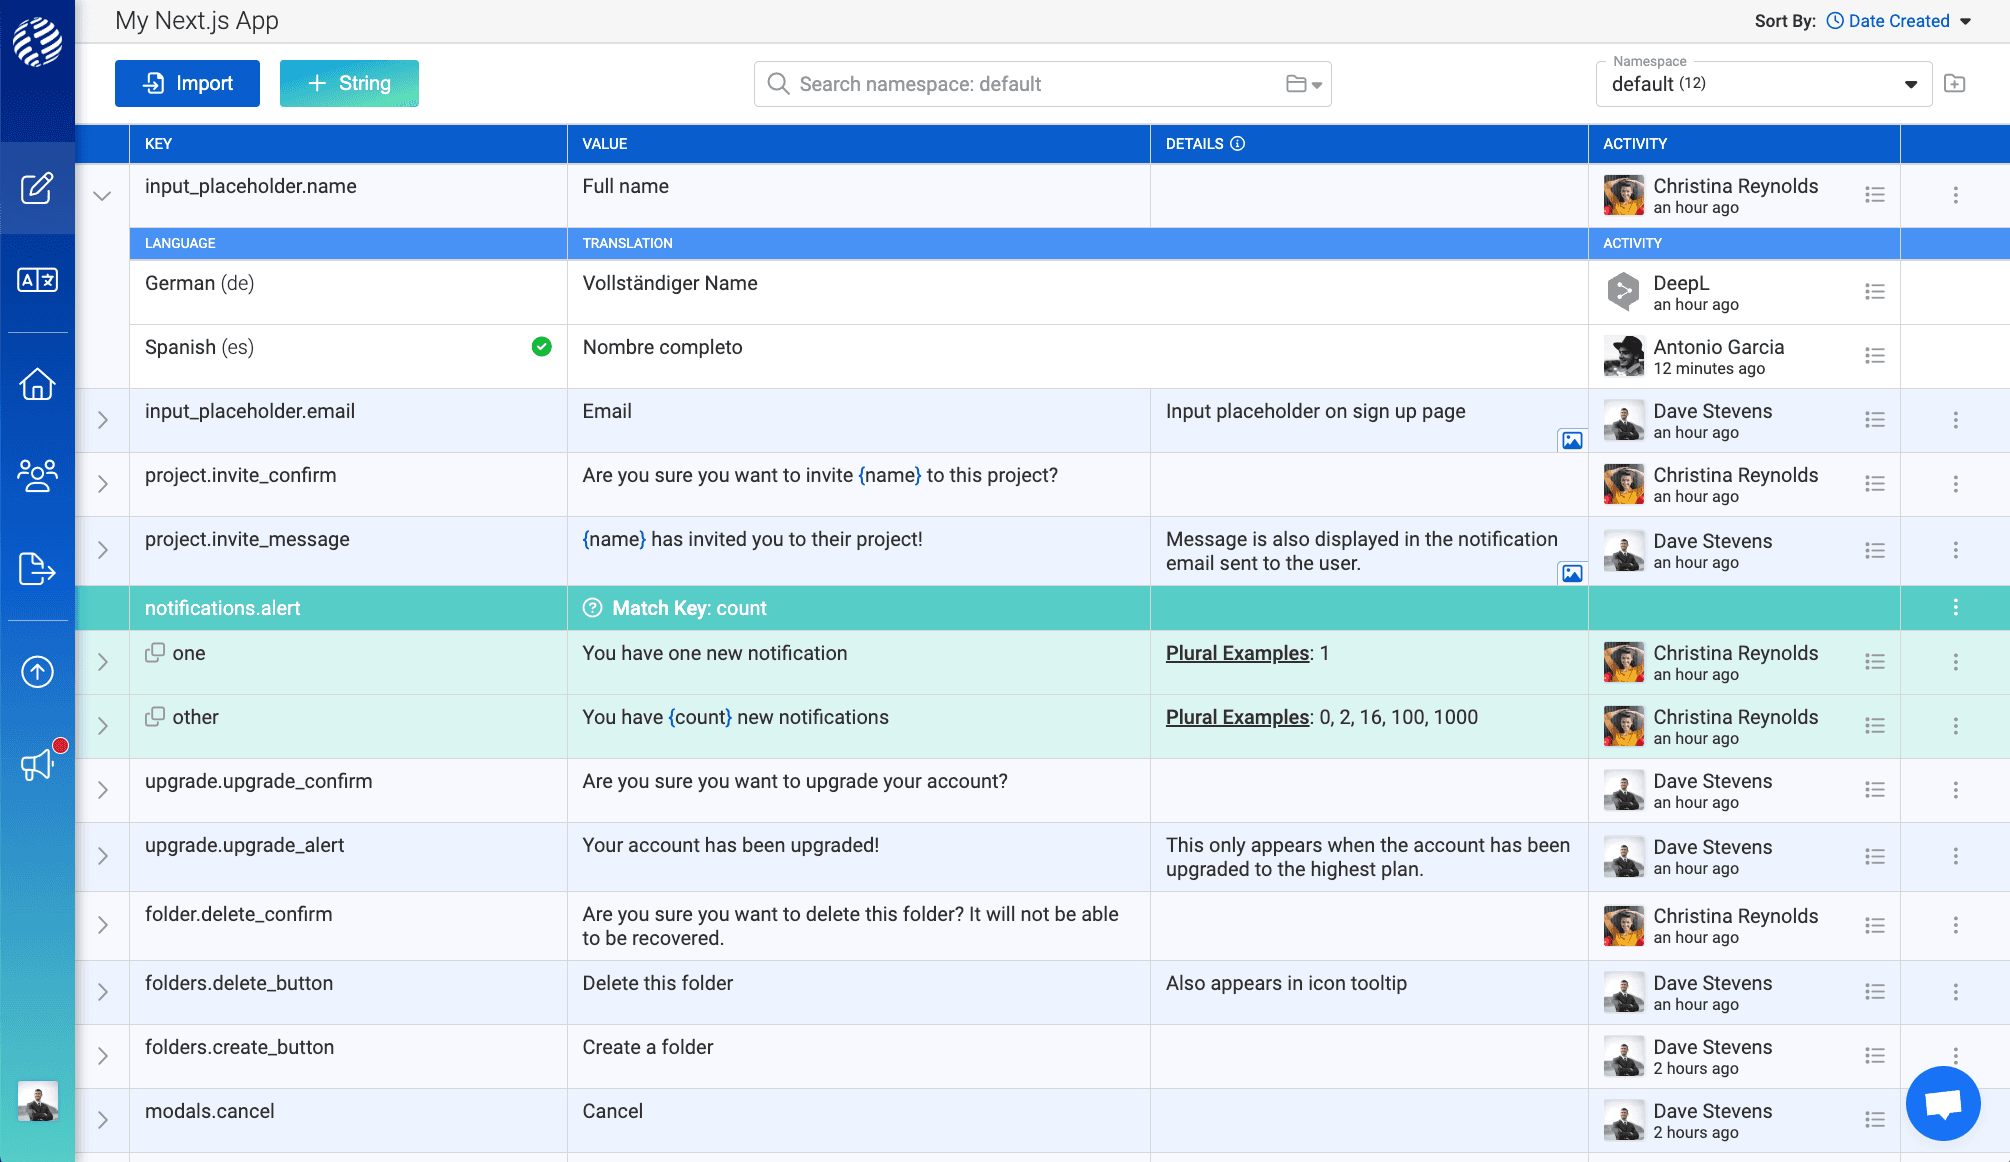Click the Add String button
Viewport: 2010px width, 1162px height.
pos(349,83)
